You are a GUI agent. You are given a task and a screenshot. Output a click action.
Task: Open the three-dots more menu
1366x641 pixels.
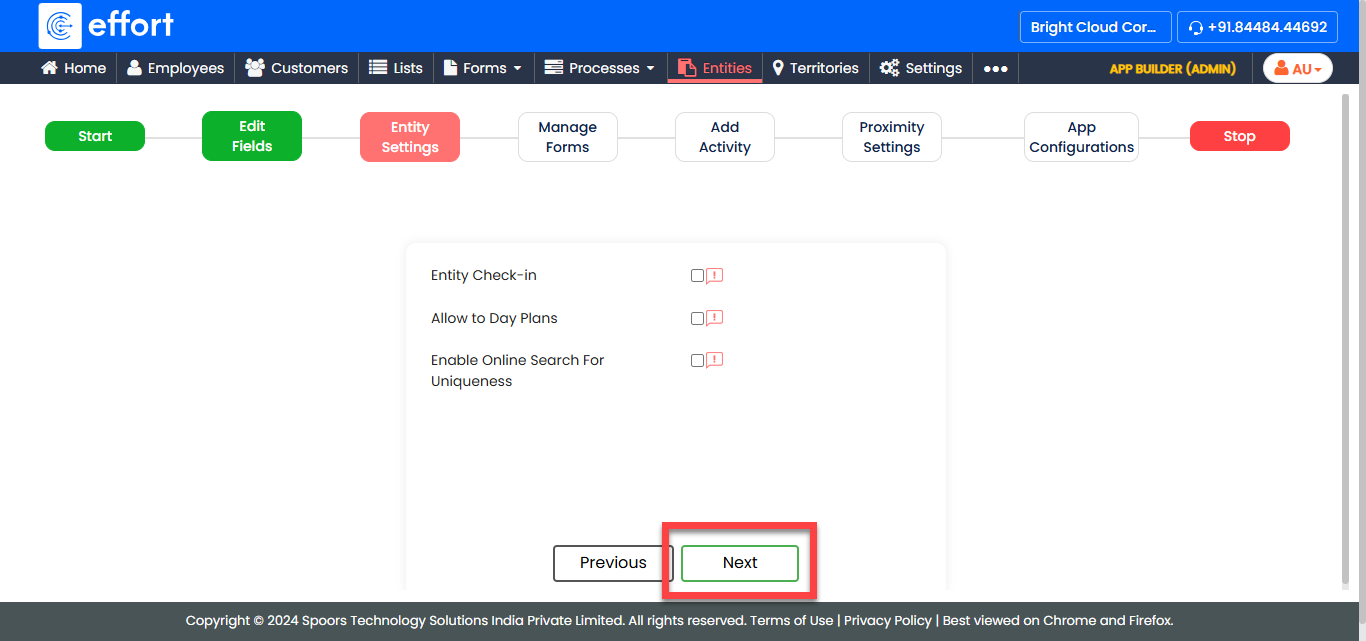pyautogui.click(x=995, y=68)
